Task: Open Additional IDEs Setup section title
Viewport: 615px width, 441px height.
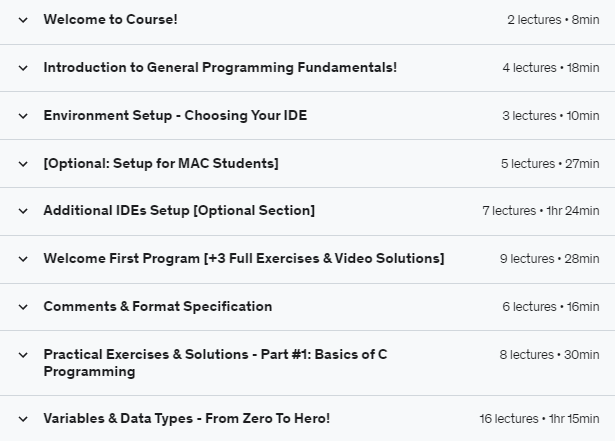Action: point(179,211)
